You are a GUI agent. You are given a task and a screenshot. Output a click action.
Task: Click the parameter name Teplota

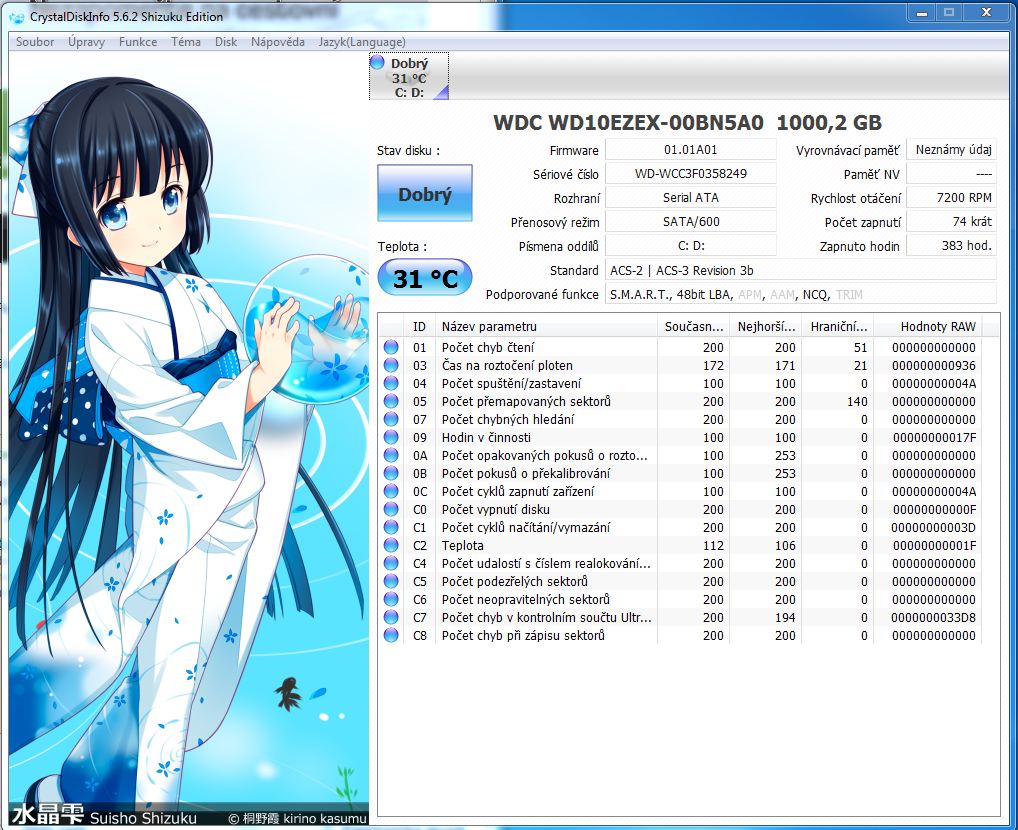pos(462,546)
